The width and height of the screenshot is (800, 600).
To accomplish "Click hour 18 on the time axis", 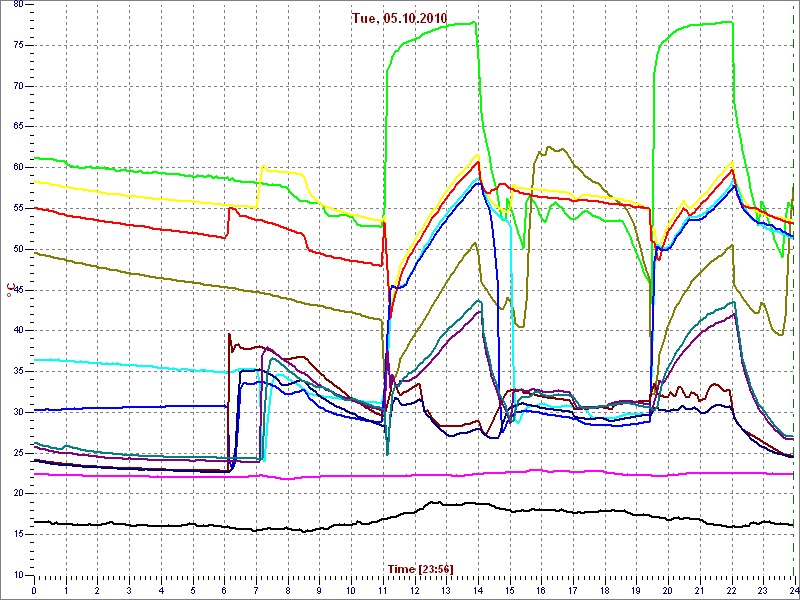I will [605, 590].
